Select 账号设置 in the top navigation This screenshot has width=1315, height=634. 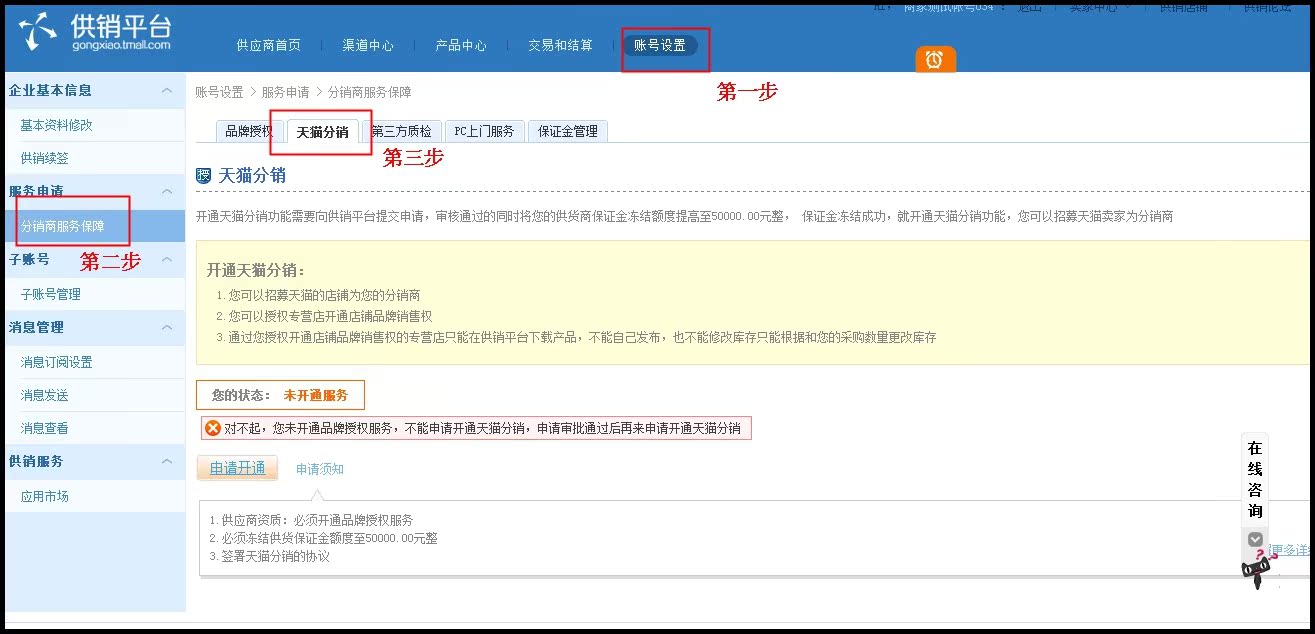[660, 45]
